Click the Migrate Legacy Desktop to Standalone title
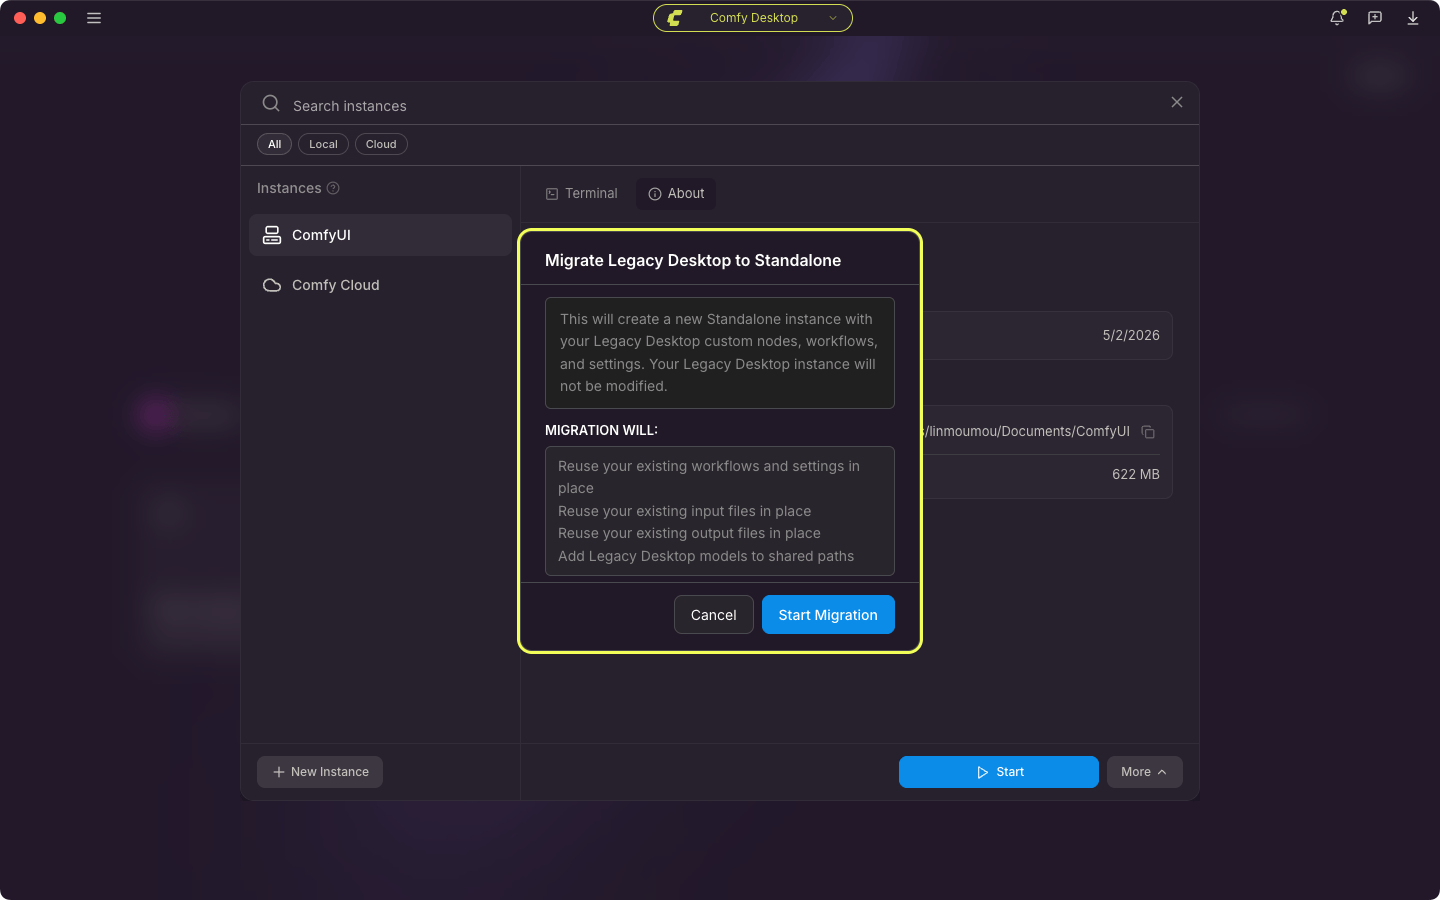Viewport: 1440px width, 900px height. point(693,261)
